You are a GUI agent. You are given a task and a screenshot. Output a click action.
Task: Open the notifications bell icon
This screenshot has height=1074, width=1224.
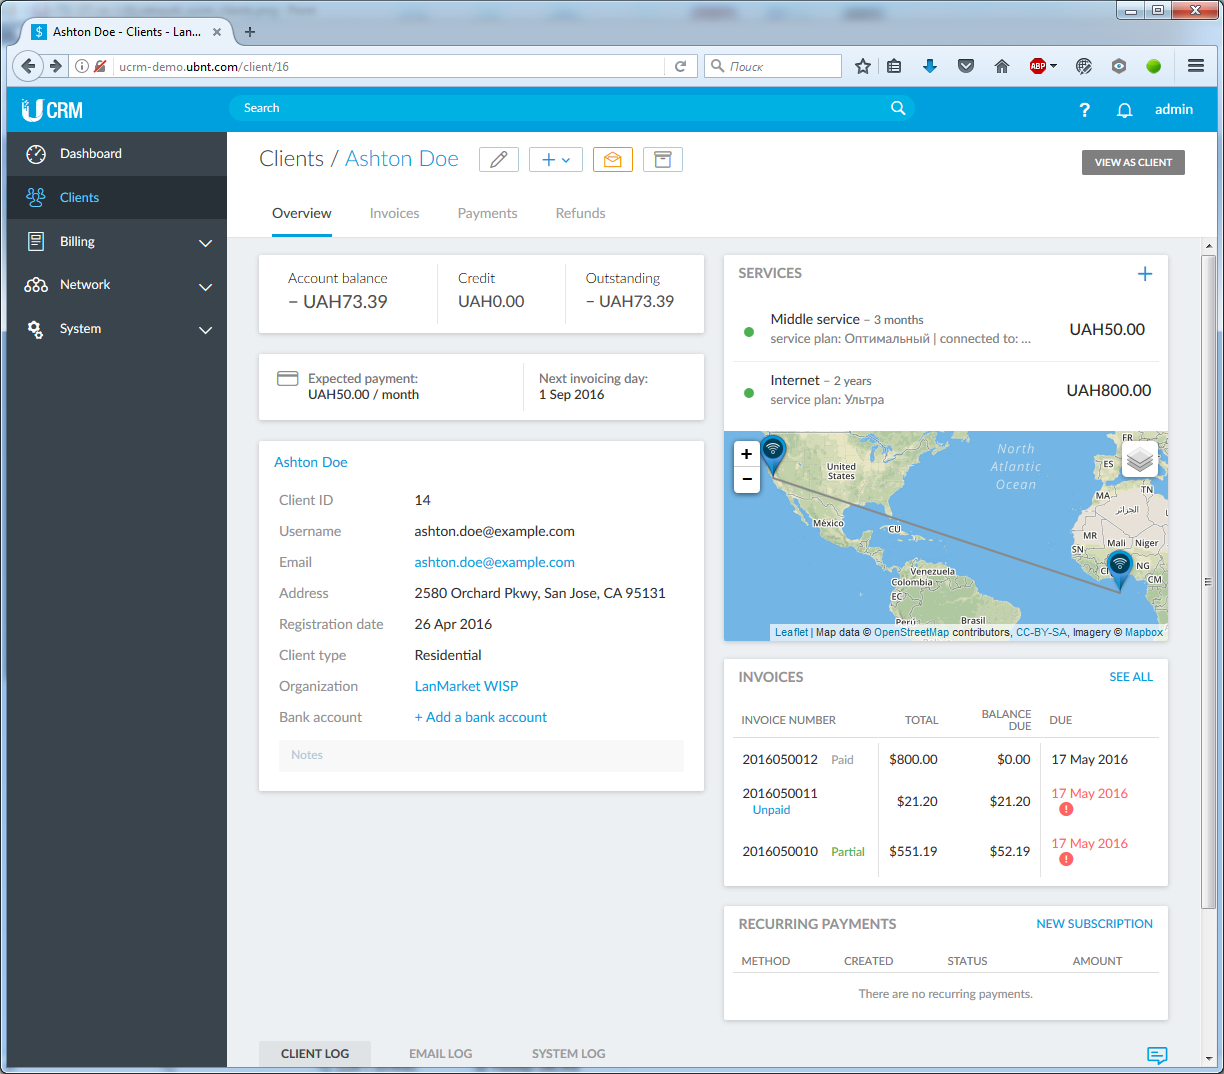[x=1124, y=110]
